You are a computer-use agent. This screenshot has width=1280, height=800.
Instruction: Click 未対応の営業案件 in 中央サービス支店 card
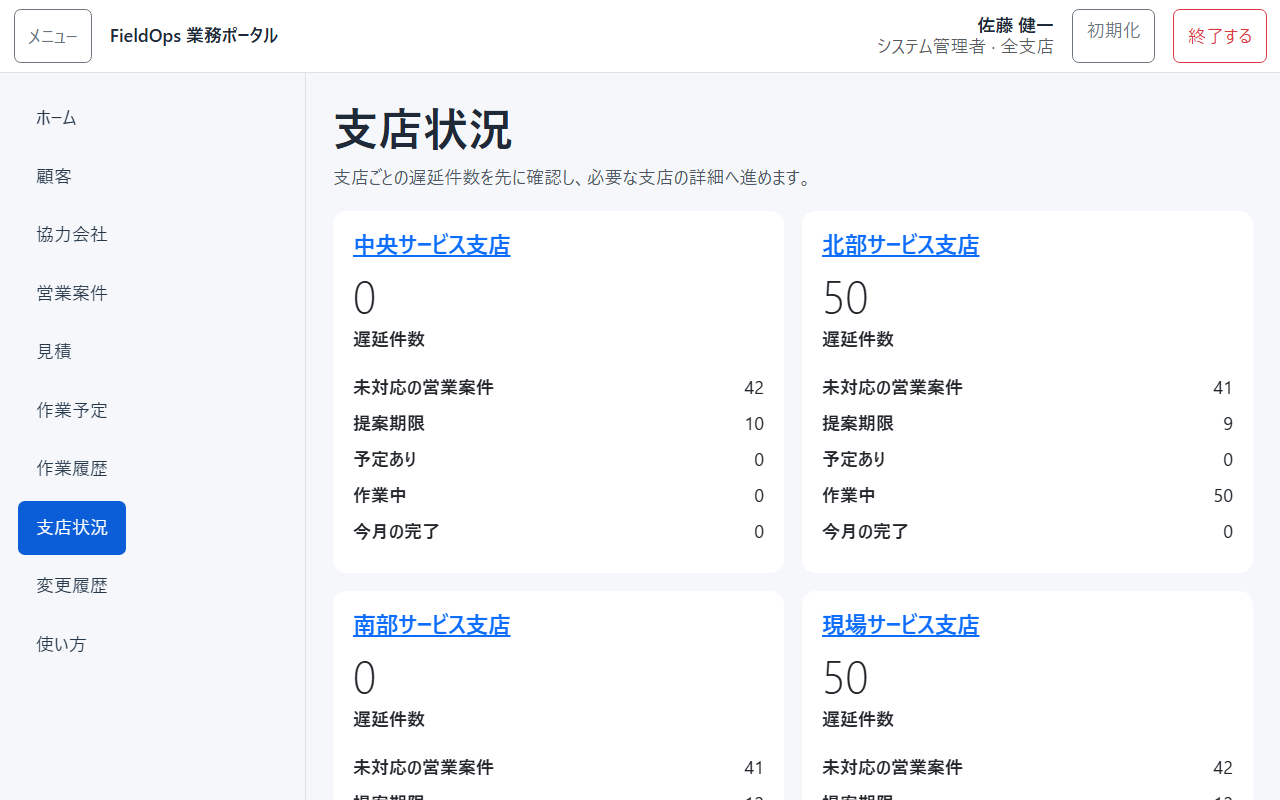[x=423, y=388]
